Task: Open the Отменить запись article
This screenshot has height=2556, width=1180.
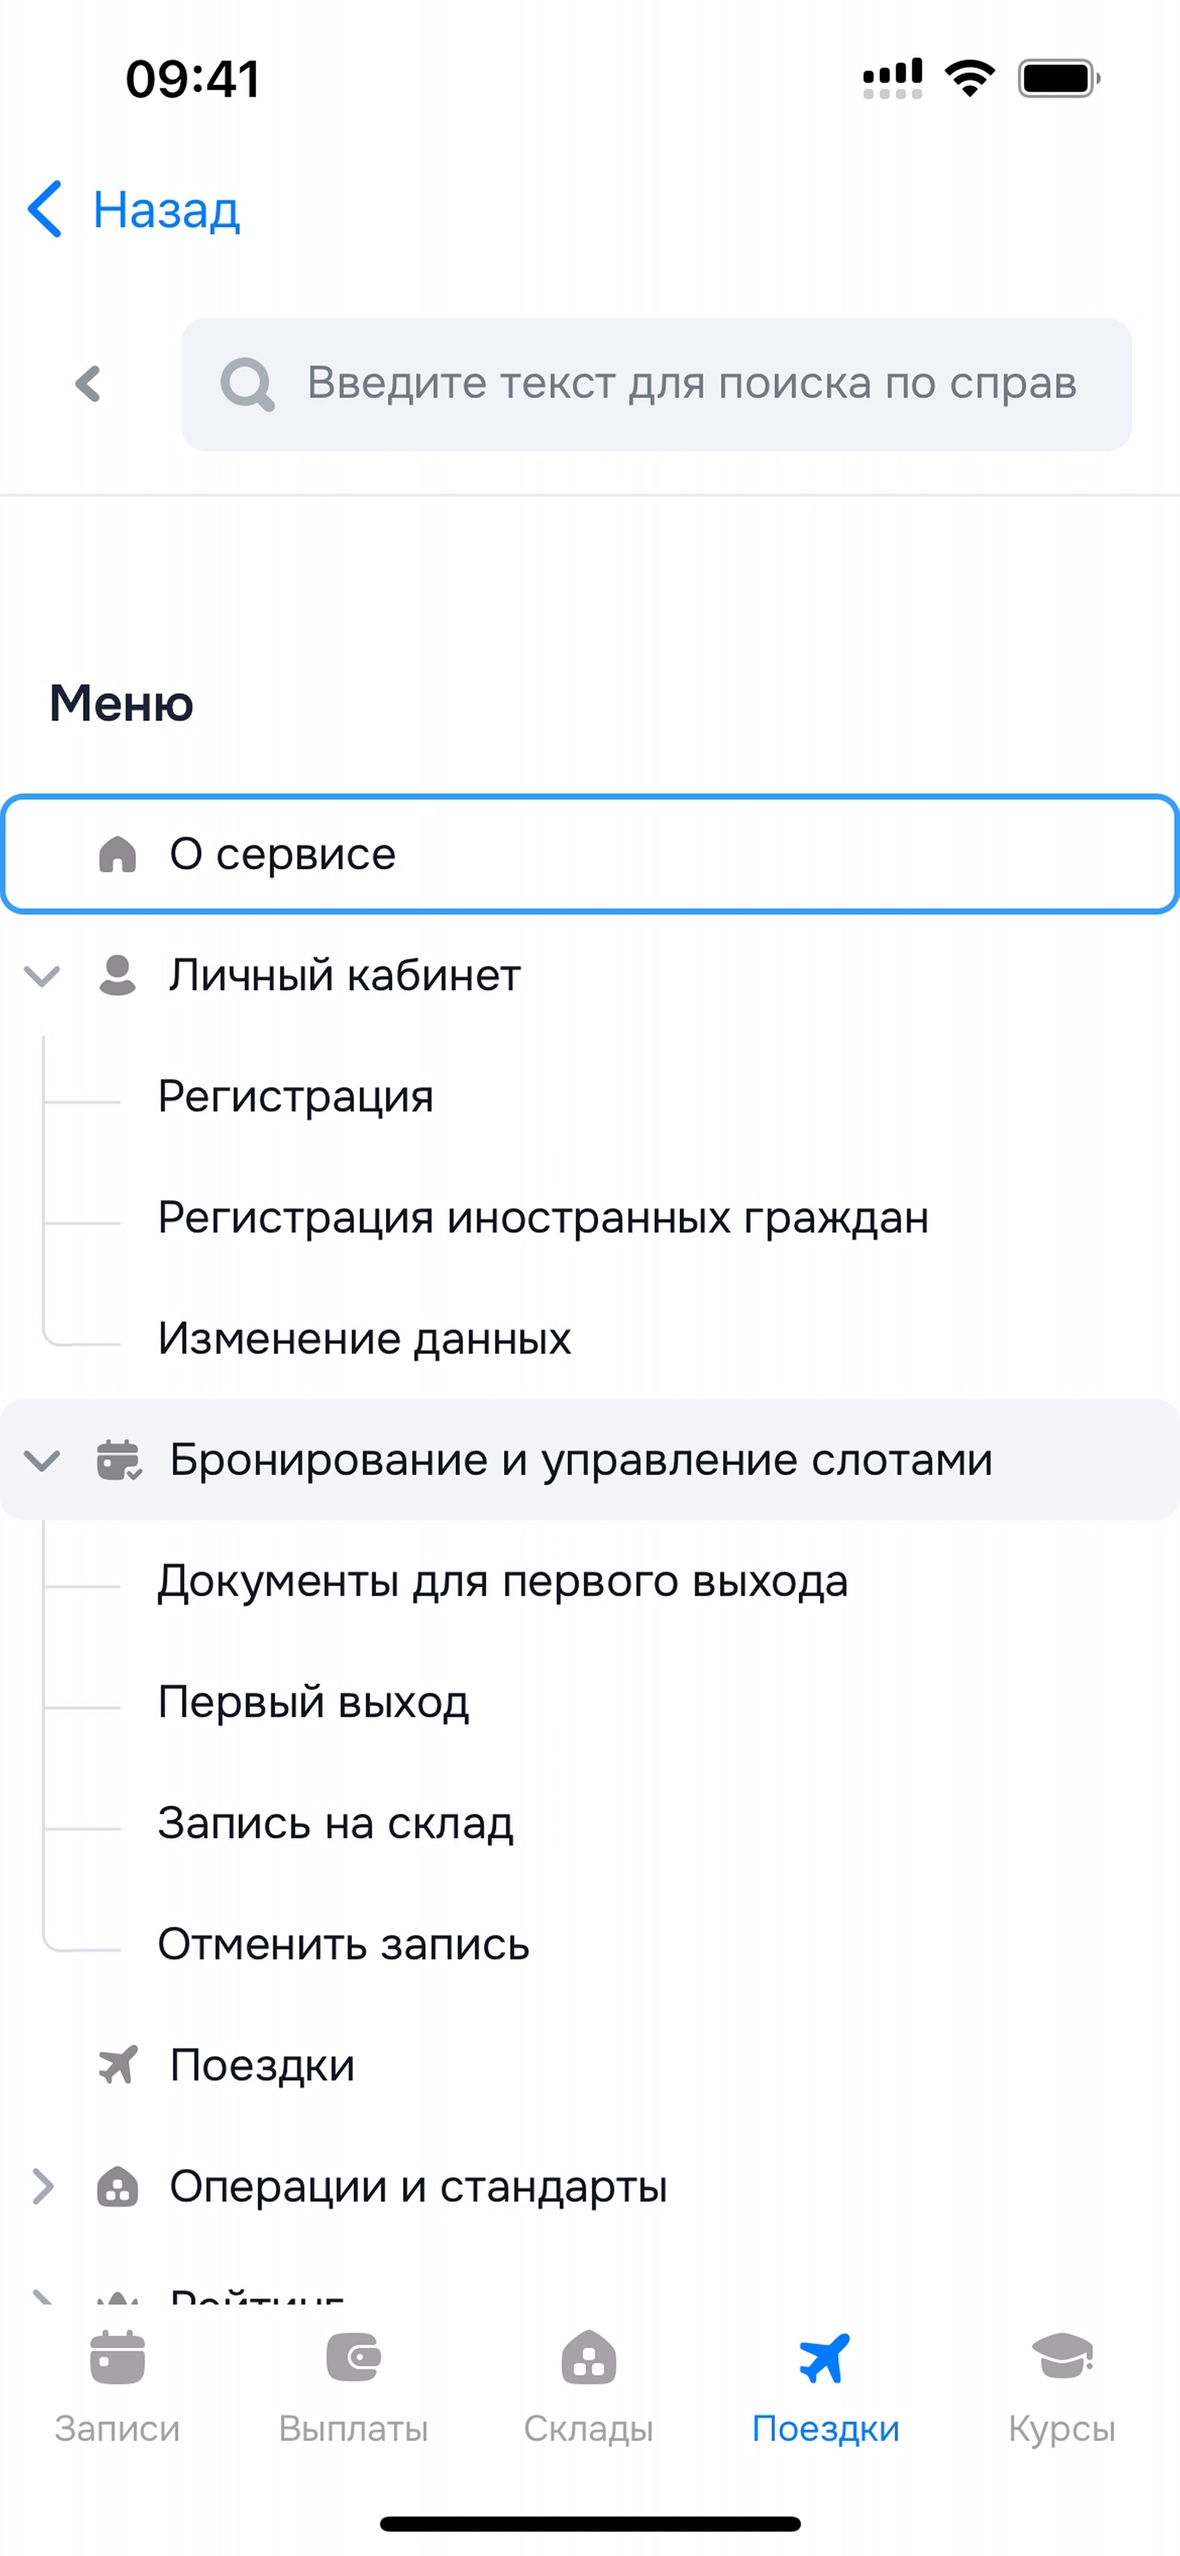Action: pyautogui.click(x=343, y=1944)
